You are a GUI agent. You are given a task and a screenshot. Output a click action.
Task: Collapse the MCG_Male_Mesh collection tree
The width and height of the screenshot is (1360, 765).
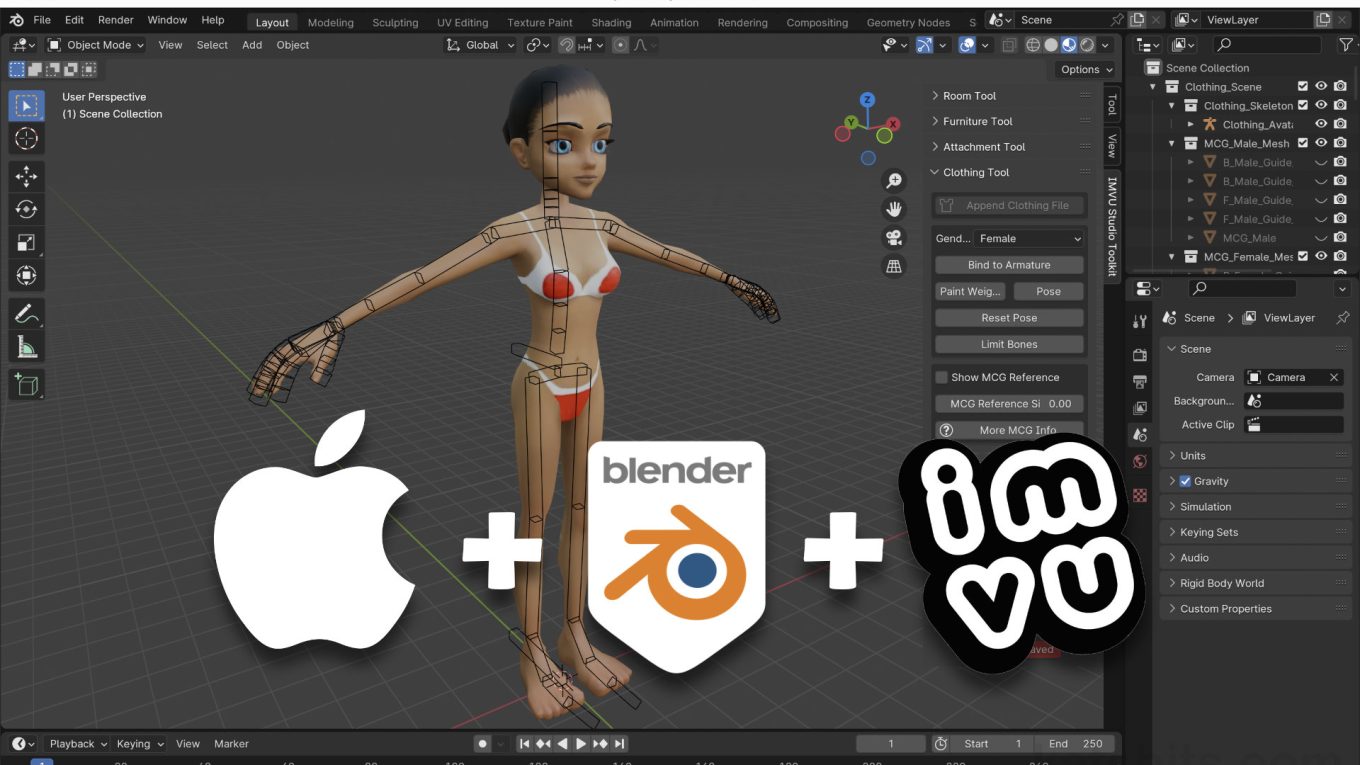(1172, 143)
